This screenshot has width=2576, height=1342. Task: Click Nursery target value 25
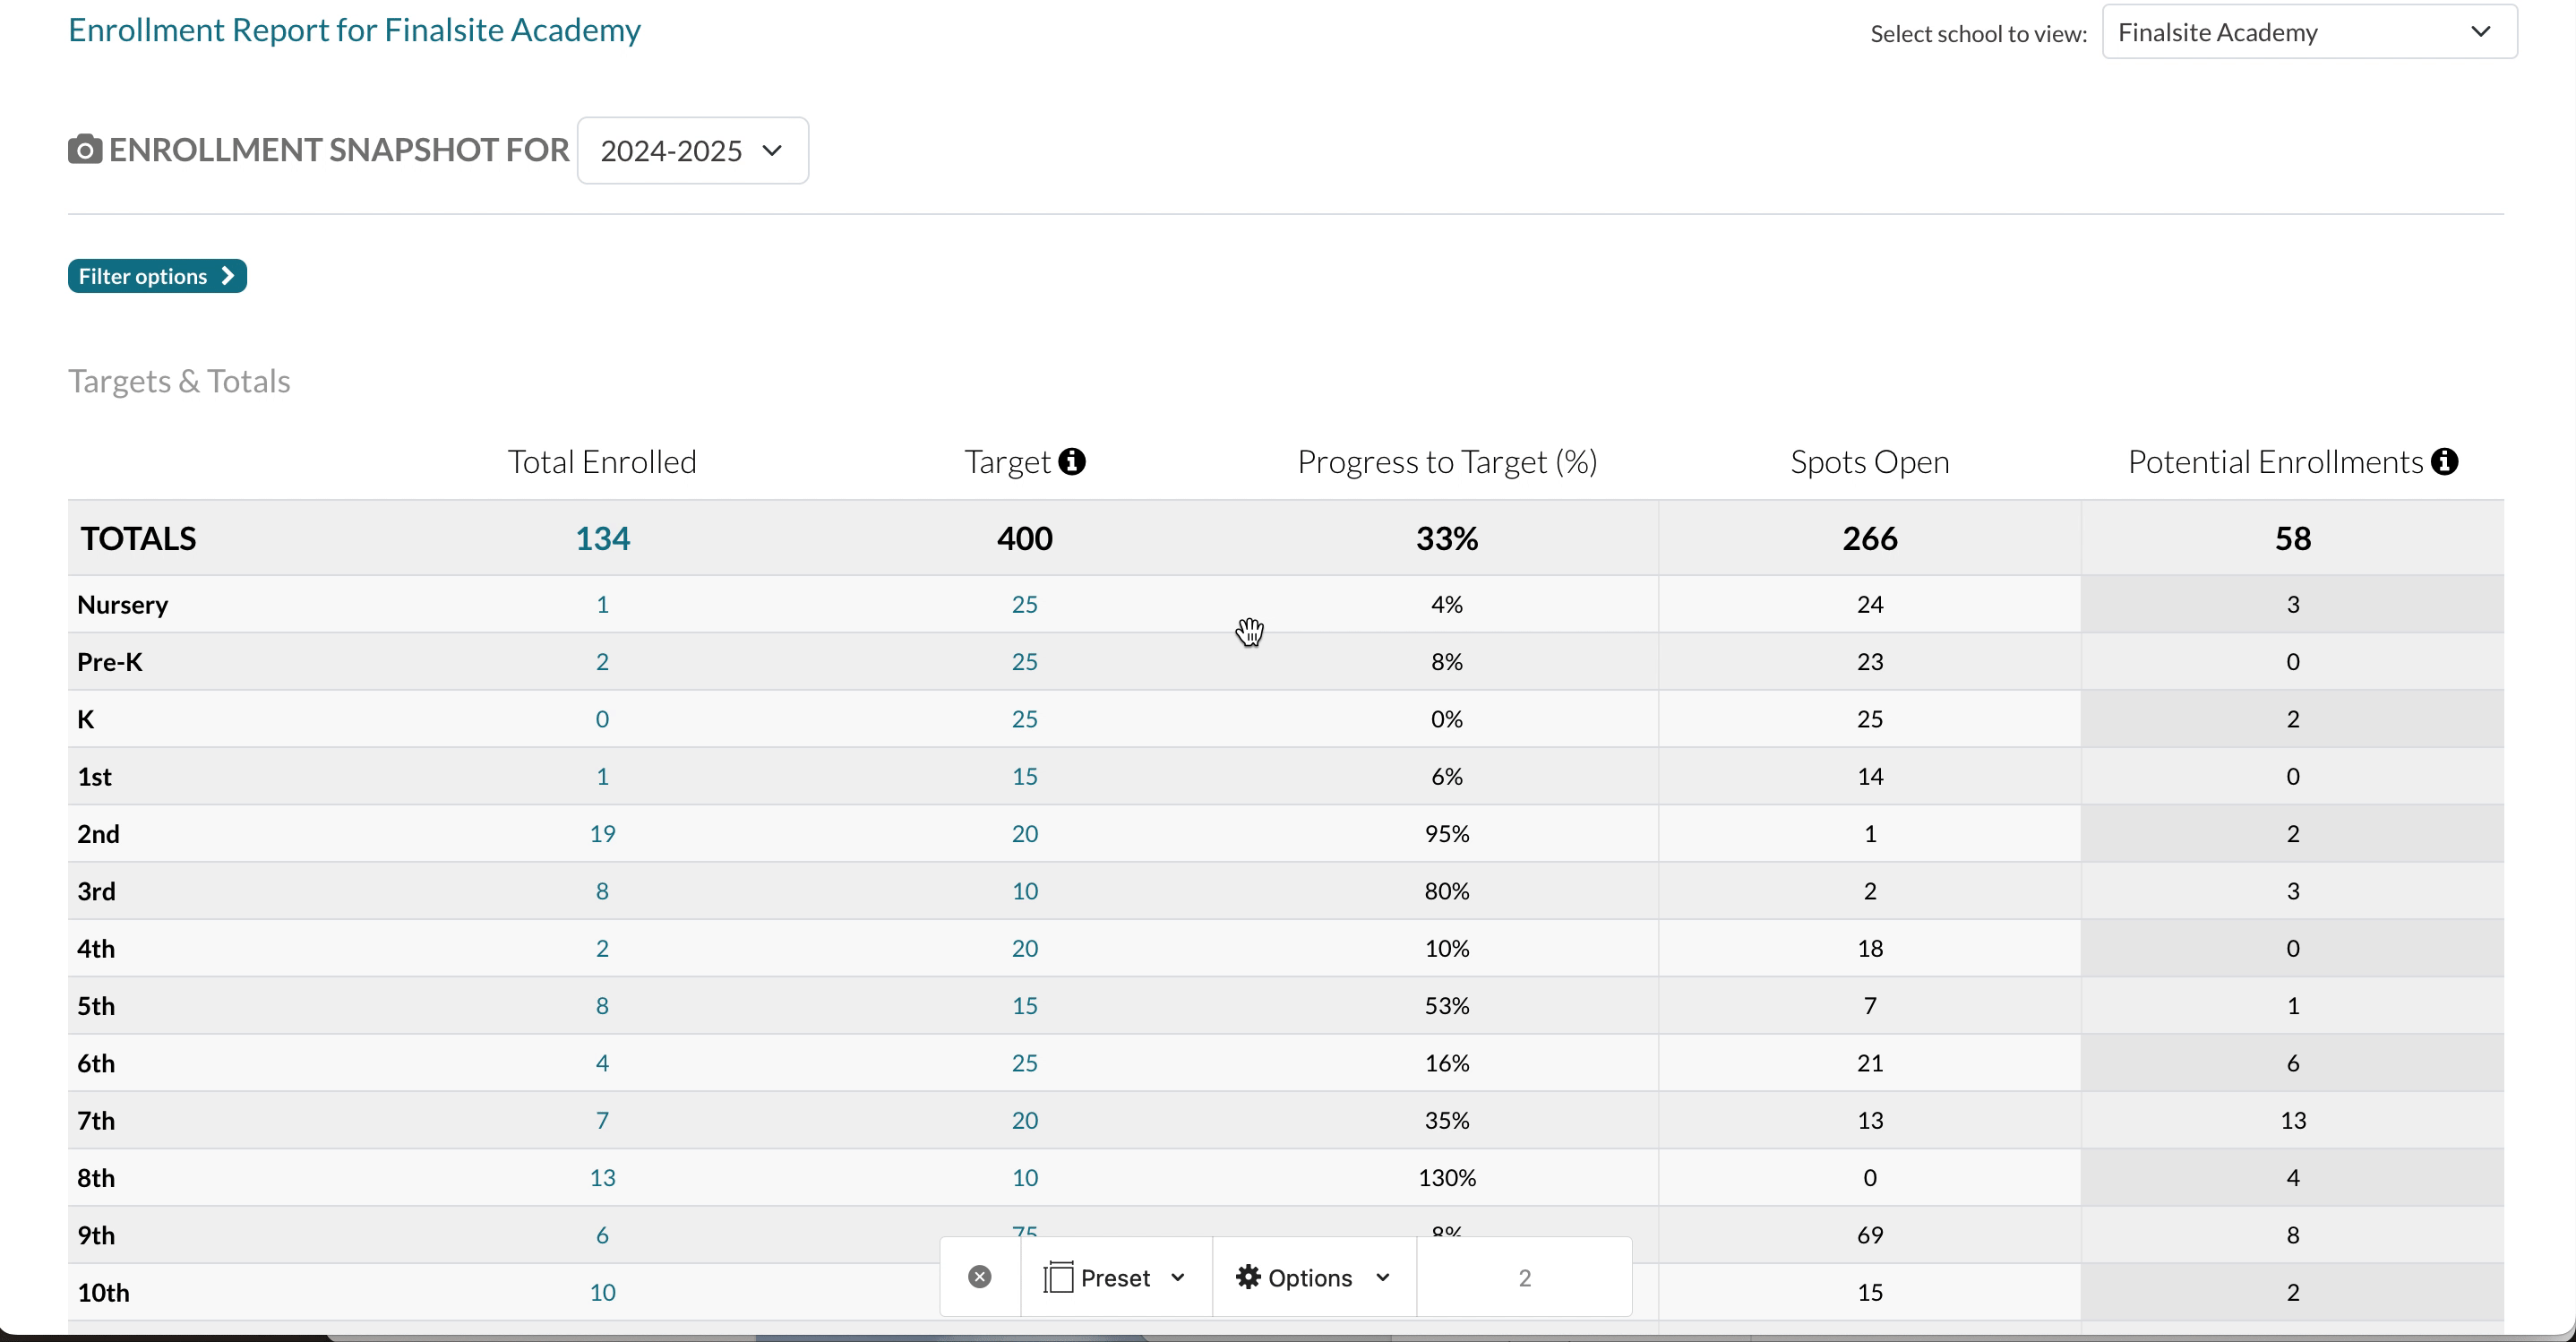click(x=1024, y=604)
